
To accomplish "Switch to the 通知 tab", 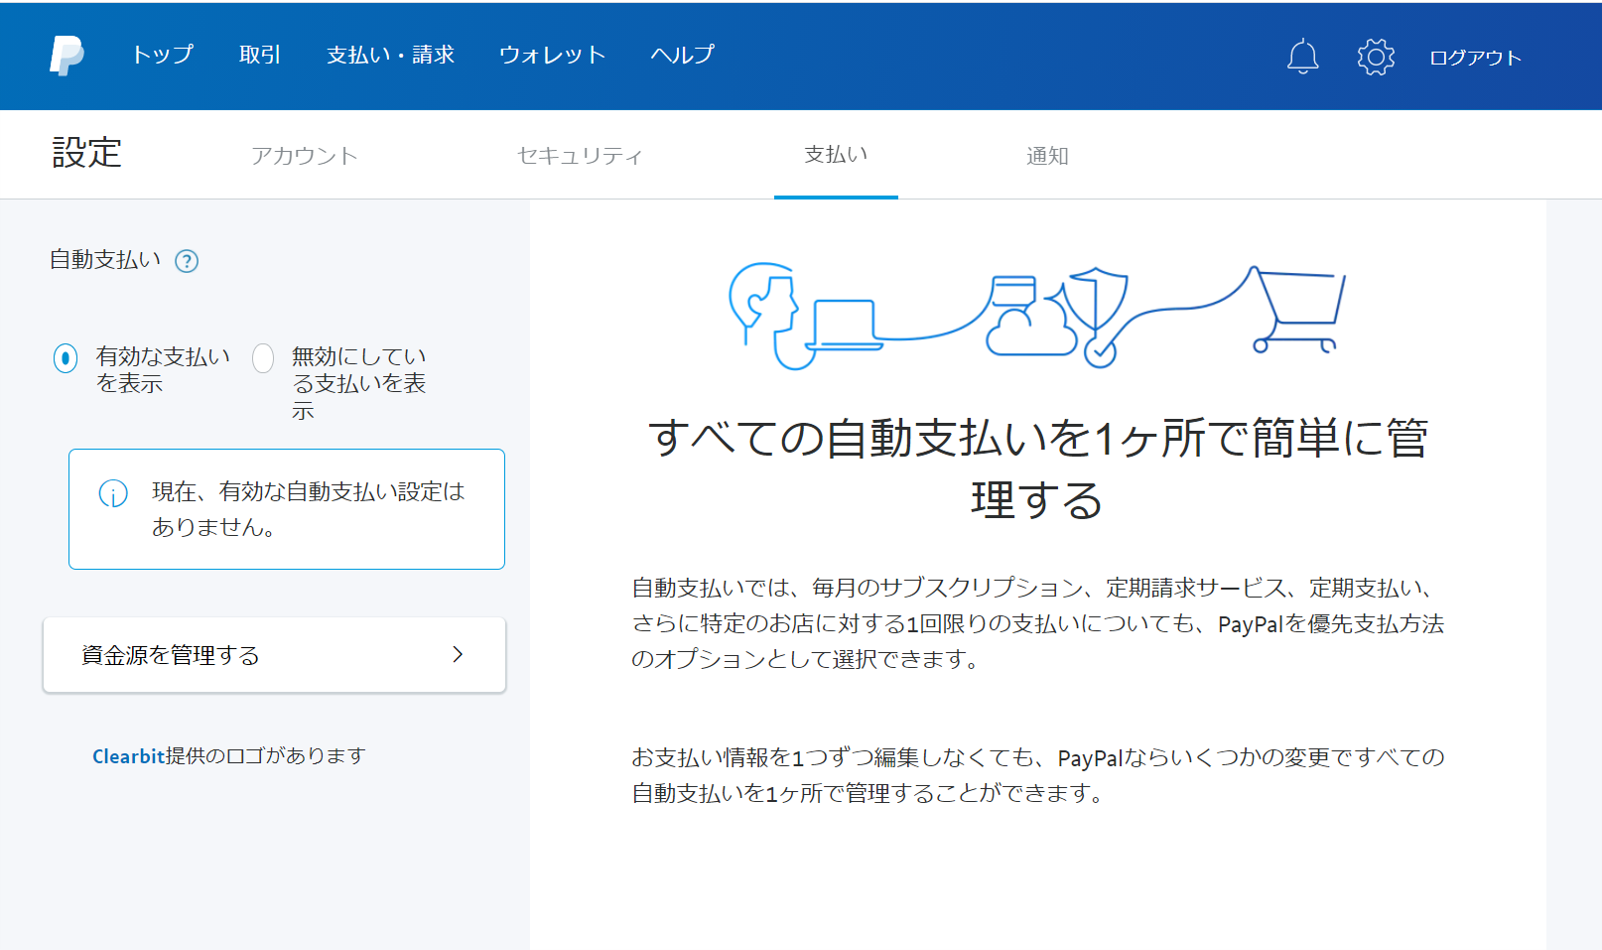I will pyautogui.click(x=1047, y=156).
